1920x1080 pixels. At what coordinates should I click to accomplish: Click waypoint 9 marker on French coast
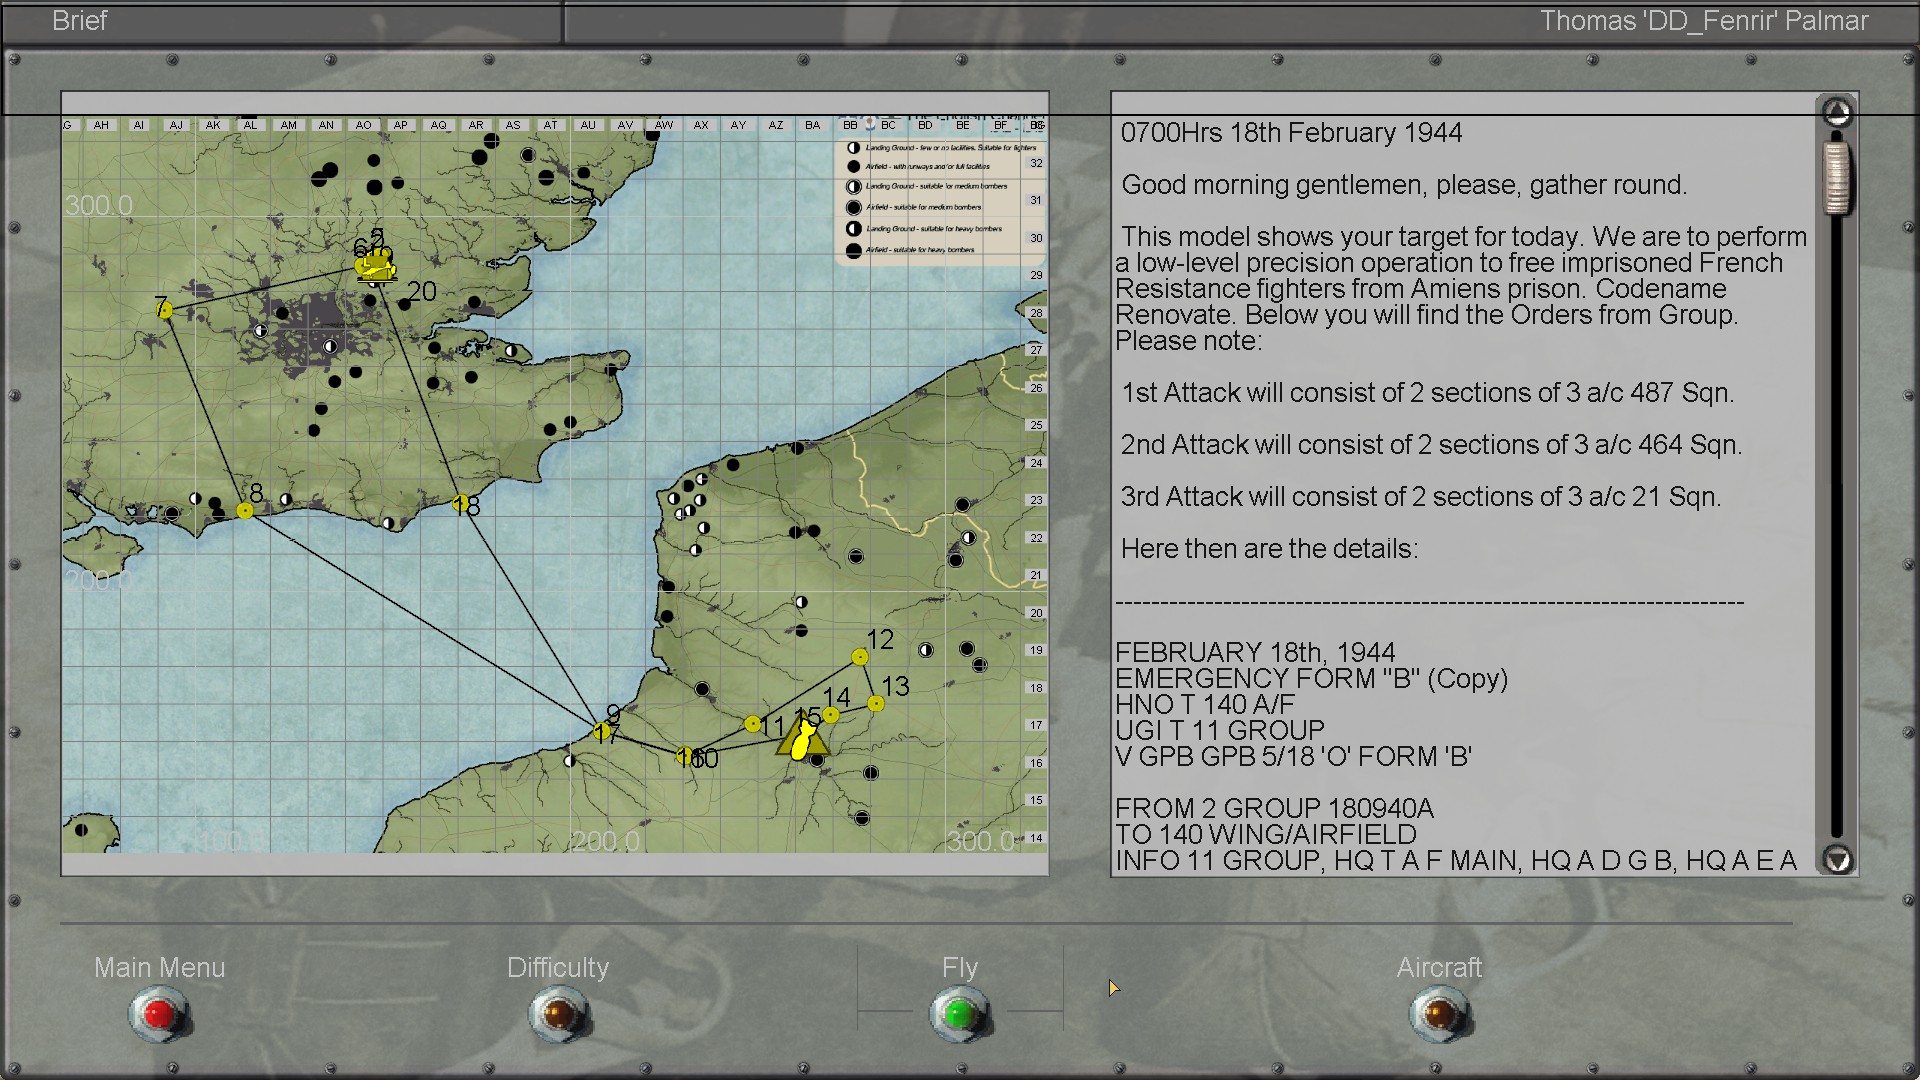click(602, 732)
